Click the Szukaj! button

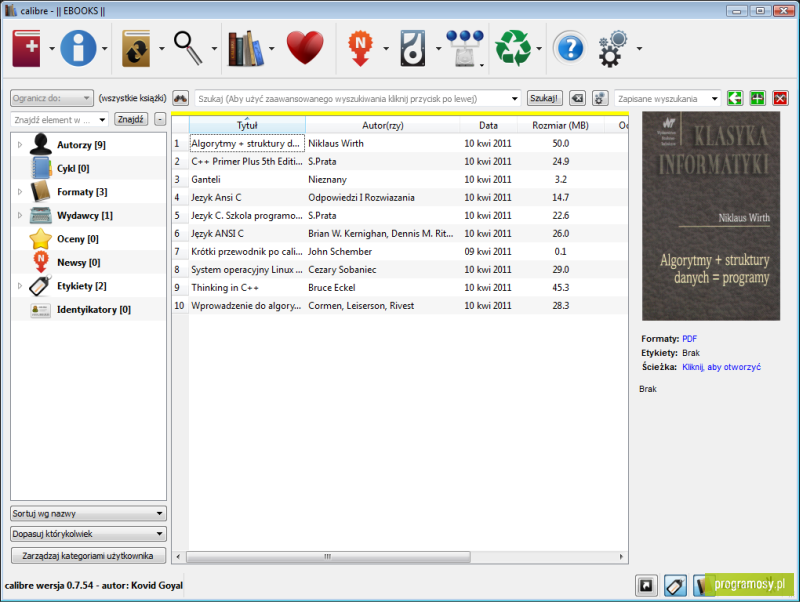pos(544,98)
